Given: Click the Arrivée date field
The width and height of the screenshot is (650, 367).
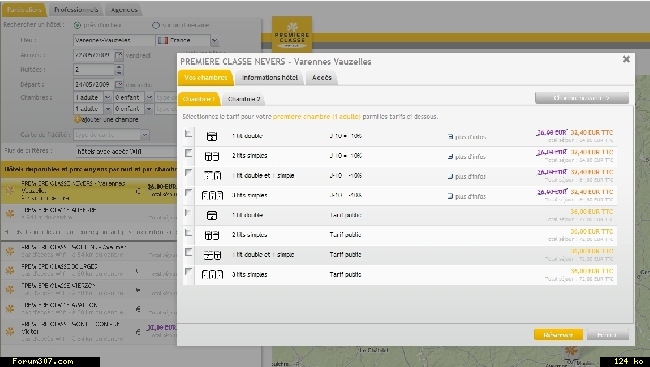Looking at the screenshot, I should 93,55.
